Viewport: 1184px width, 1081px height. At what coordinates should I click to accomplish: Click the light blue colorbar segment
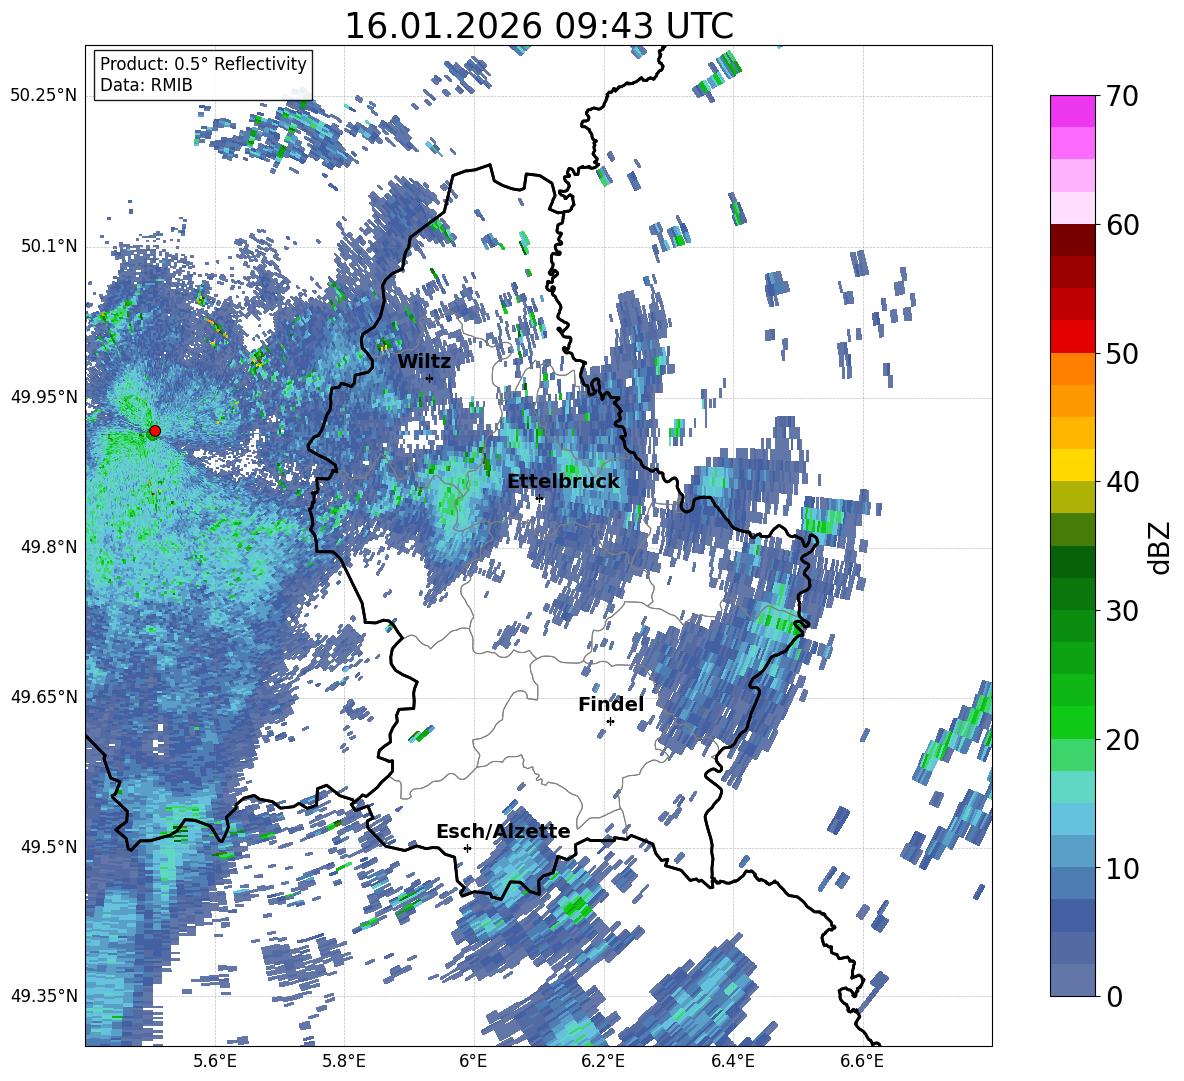coord(1072,819)
